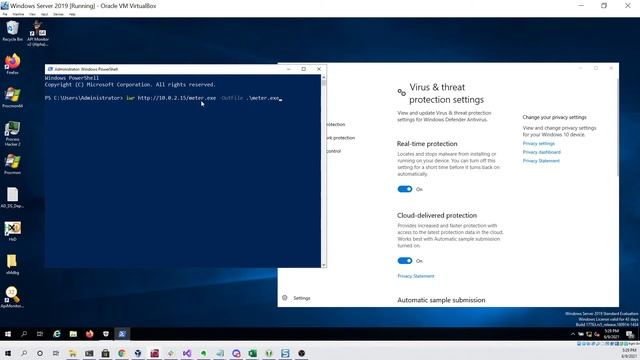Viewport: 640px width, 360px height.
Task: Switch to PowerShell in the guest taskbar
Action: coord(122,334)
